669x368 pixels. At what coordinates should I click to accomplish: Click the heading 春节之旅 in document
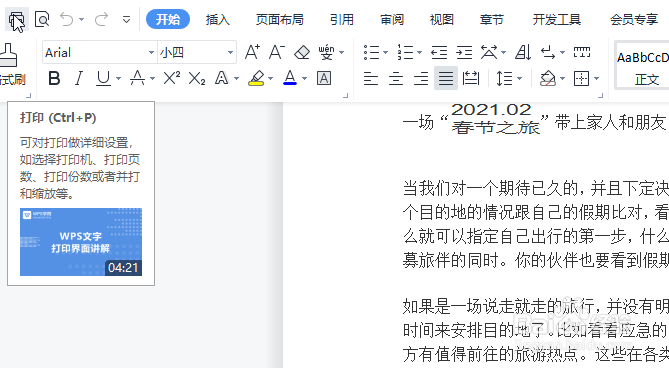tap(496, 127)
